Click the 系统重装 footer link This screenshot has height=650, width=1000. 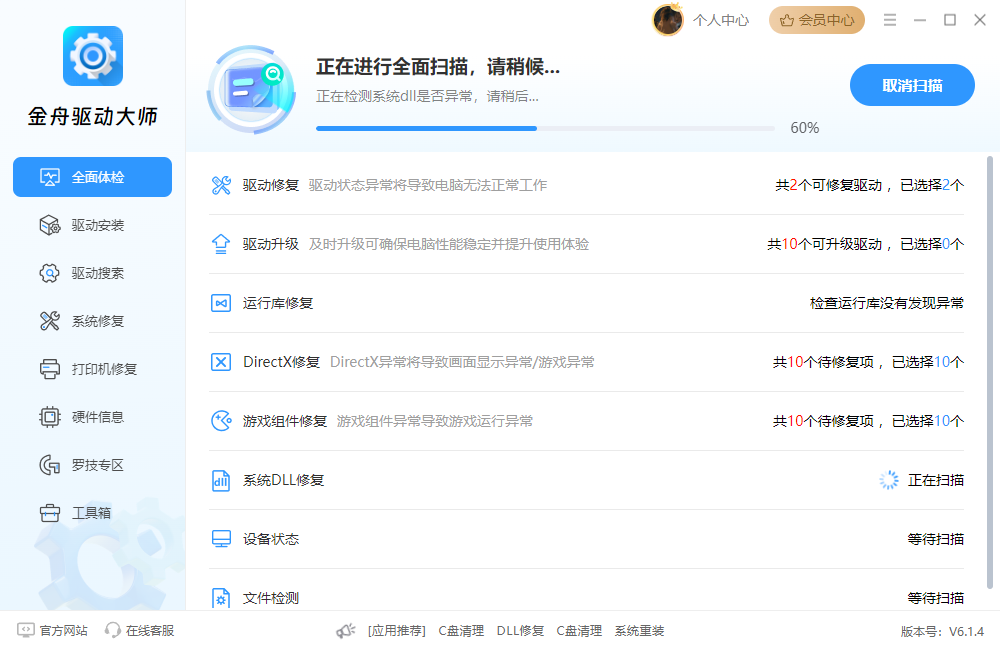click(x=639, y=631)
